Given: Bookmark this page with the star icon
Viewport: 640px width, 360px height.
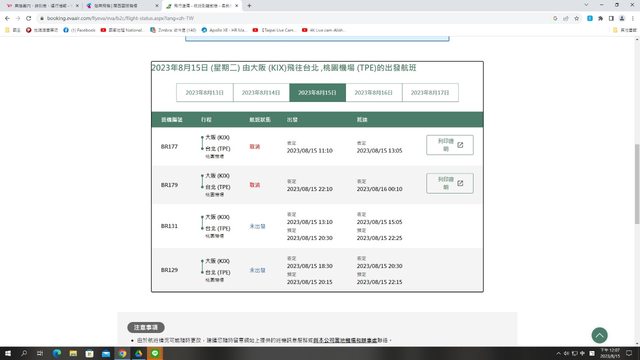Looking at the screenshot, I should [576, 18].
